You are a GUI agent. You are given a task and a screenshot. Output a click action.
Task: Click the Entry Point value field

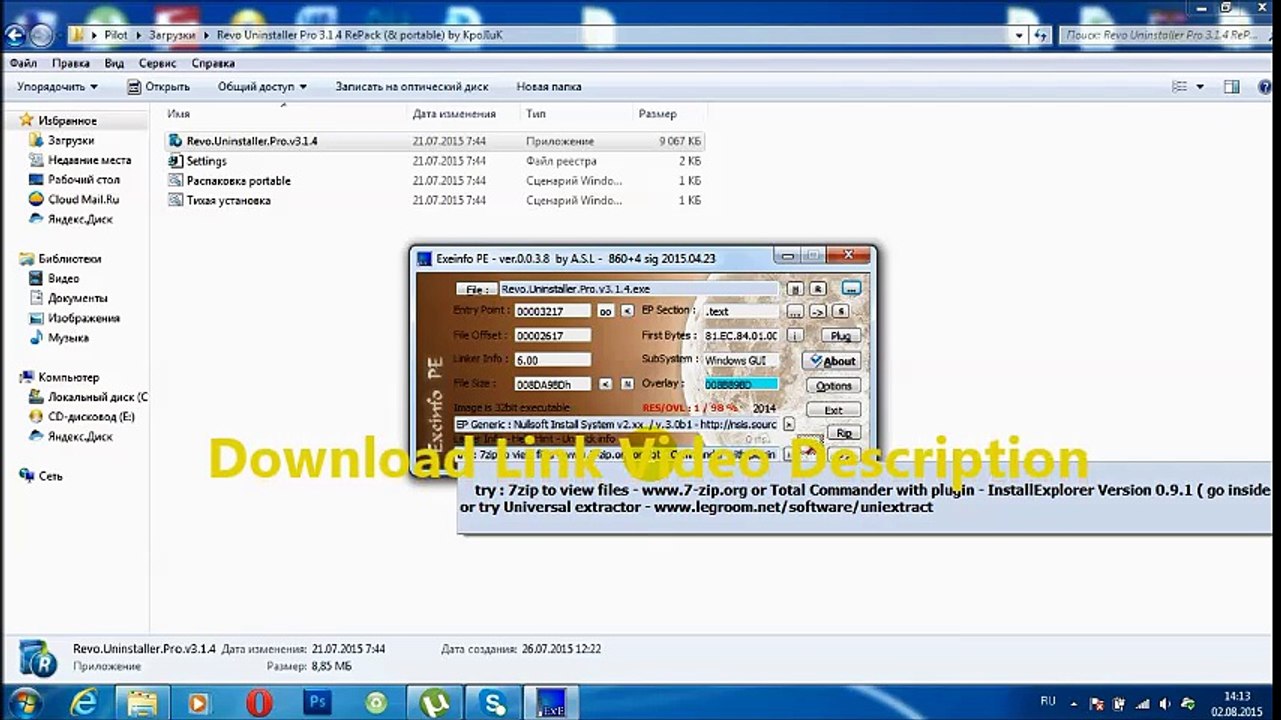point(552,311)
